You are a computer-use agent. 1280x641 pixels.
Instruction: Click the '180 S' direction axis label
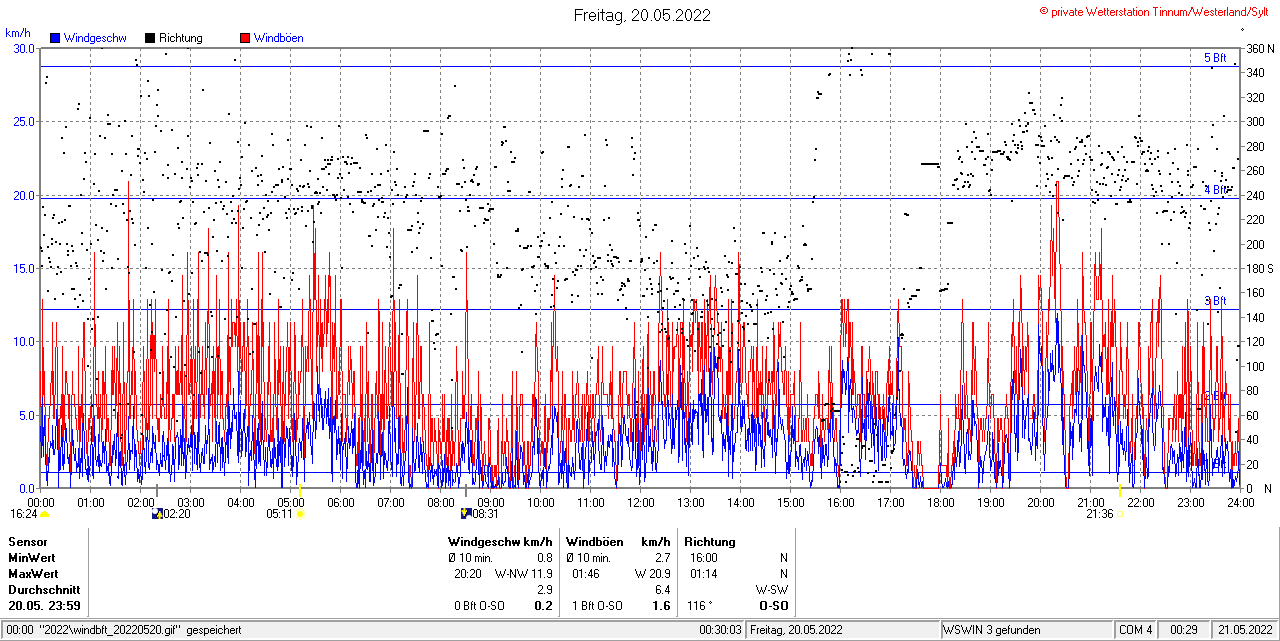click(x=1259, y=268)
